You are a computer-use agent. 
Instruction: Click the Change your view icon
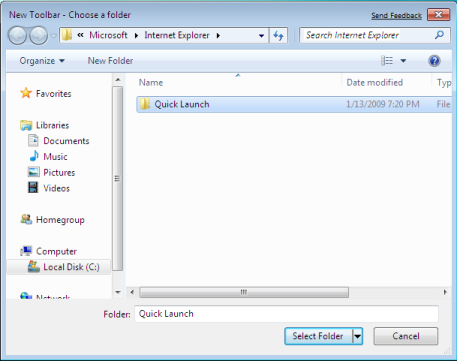click(x=387, y=61)
